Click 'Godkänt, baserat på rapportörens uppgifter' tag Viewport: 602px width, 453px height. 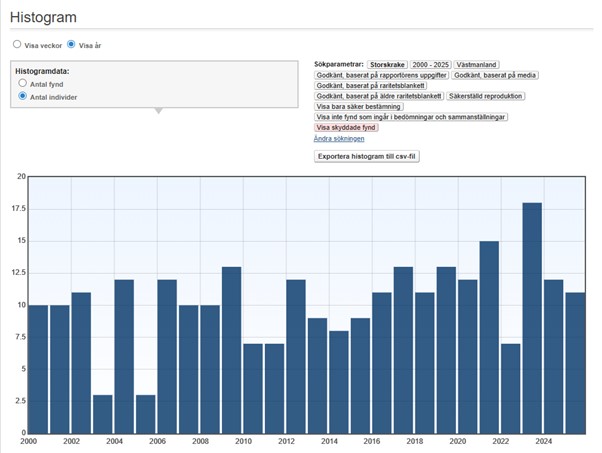(x=381, y=75)
